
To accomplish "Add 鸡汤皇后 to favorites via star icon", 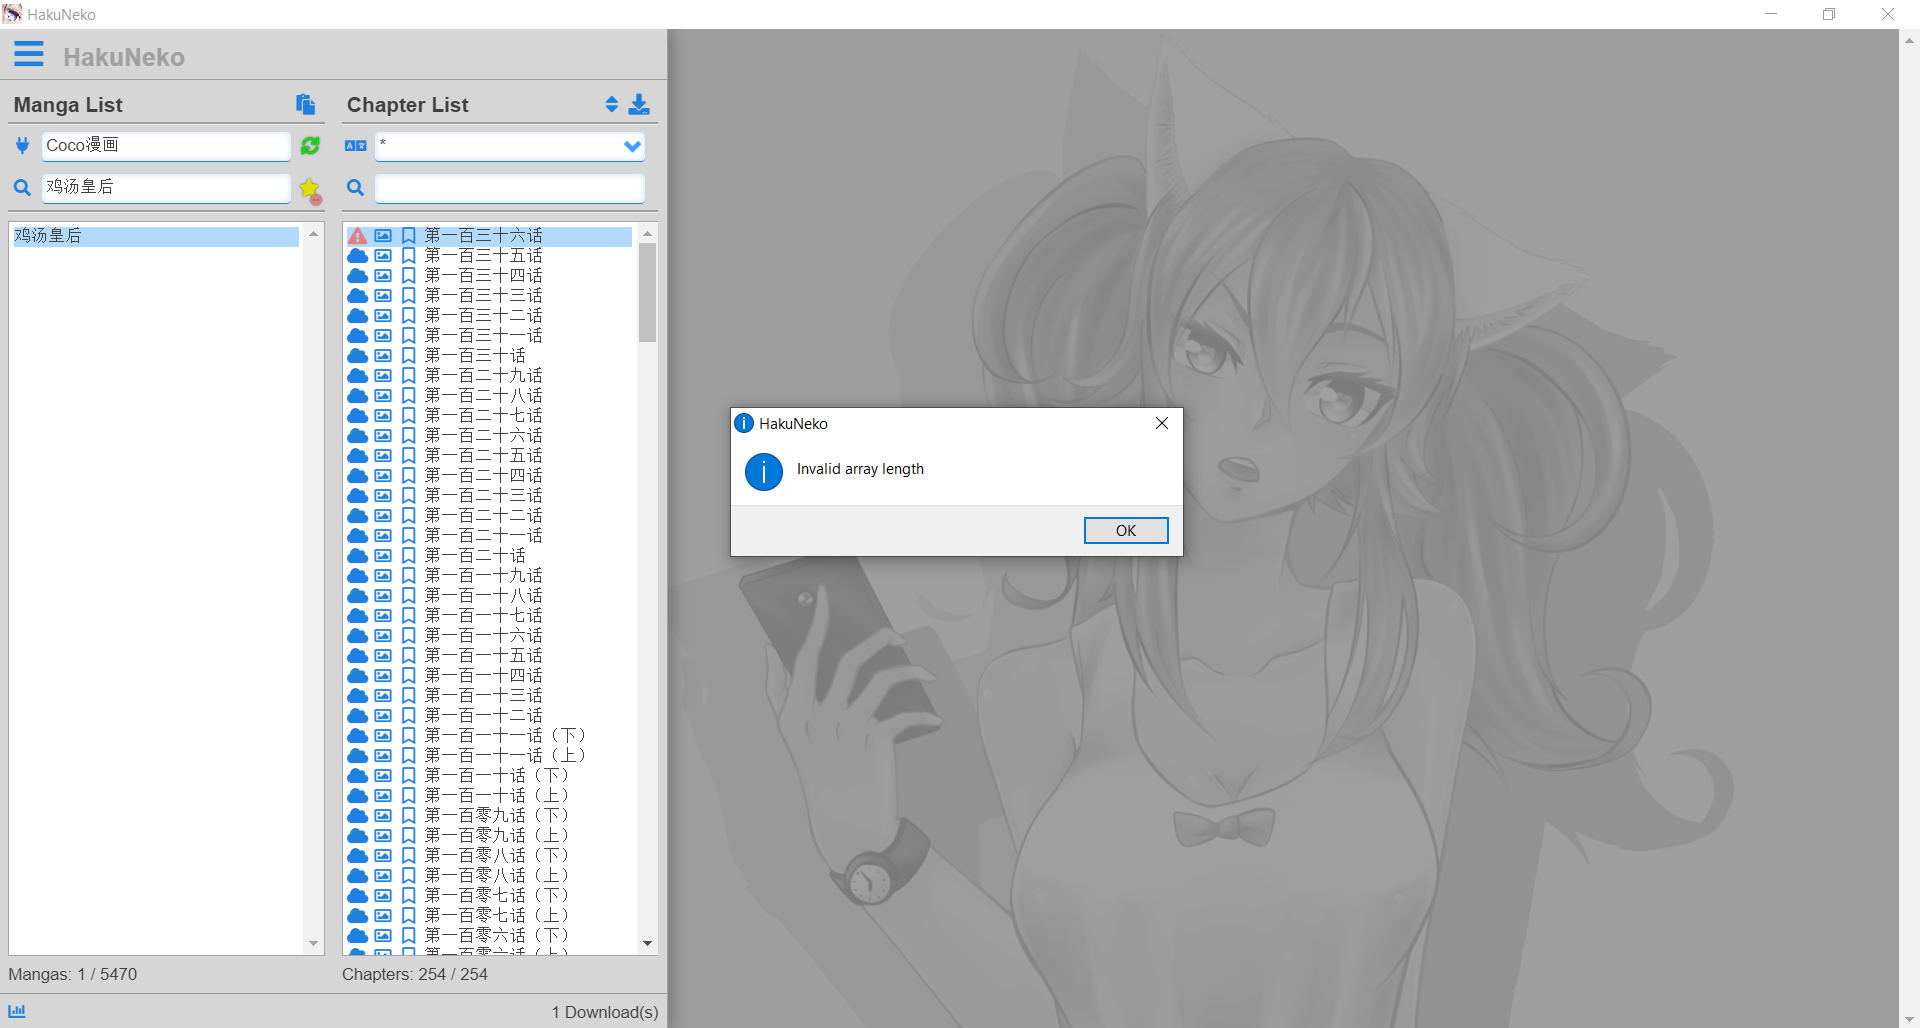I will [310, 190].
